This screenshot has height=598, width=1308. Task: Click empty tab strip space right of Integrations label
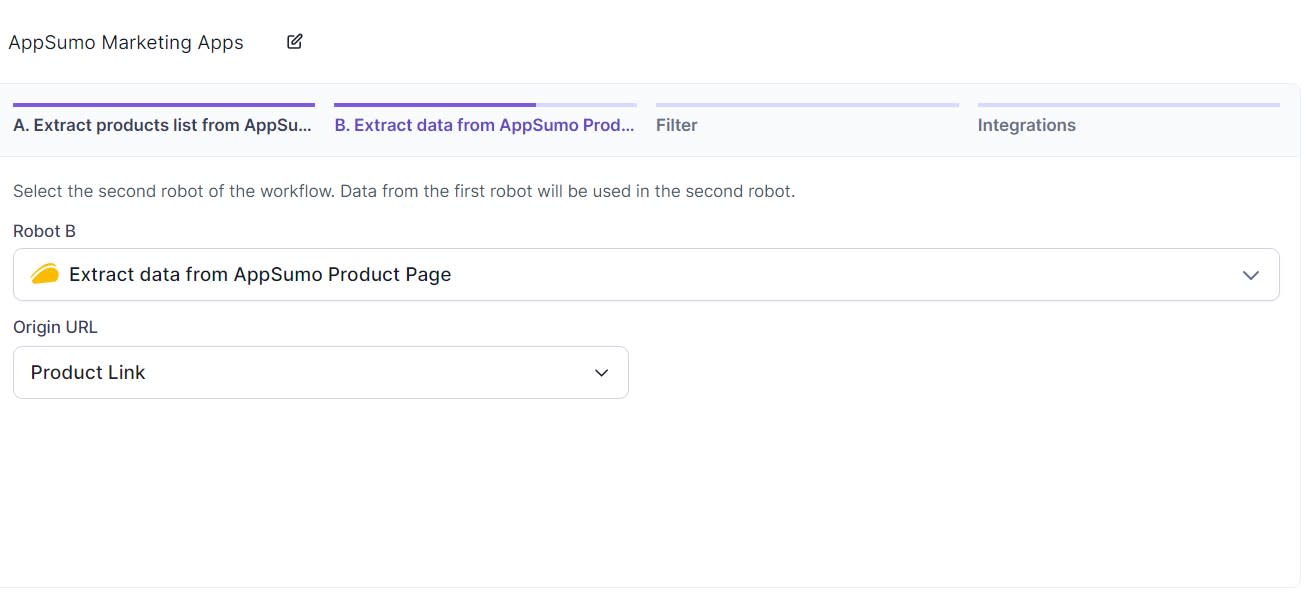click(x=1180, y=126)
